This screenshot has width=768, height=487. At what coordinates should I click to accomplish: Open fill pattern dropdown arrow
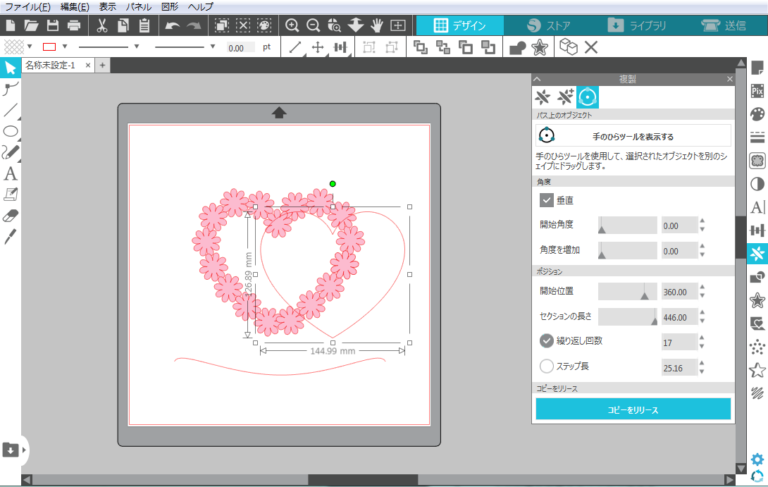[x=29, y=47]
